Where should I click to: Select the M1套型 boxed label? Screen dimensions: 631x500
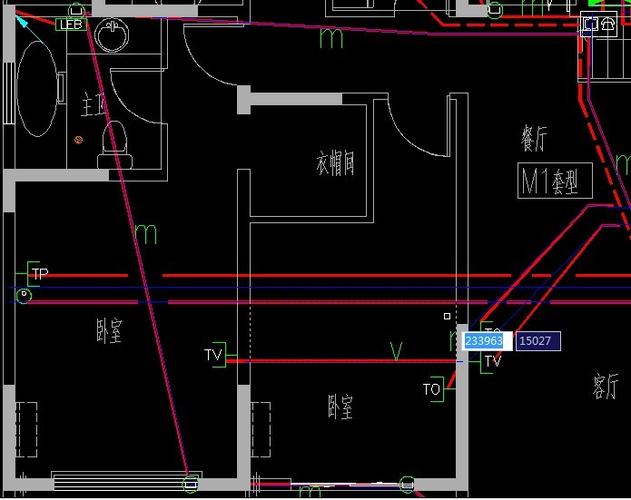click(x=555, y=181)
